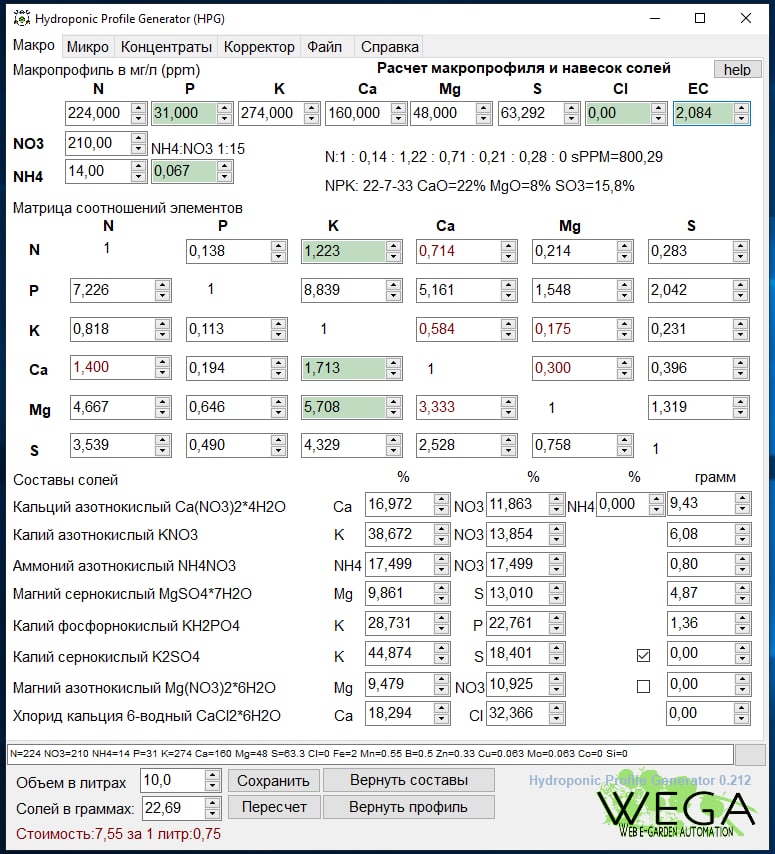Screen dimensions: 775x854
Task: Toggle the Калий сернокислый K2SO4 checkbox
Action: [x=643, y=655]
